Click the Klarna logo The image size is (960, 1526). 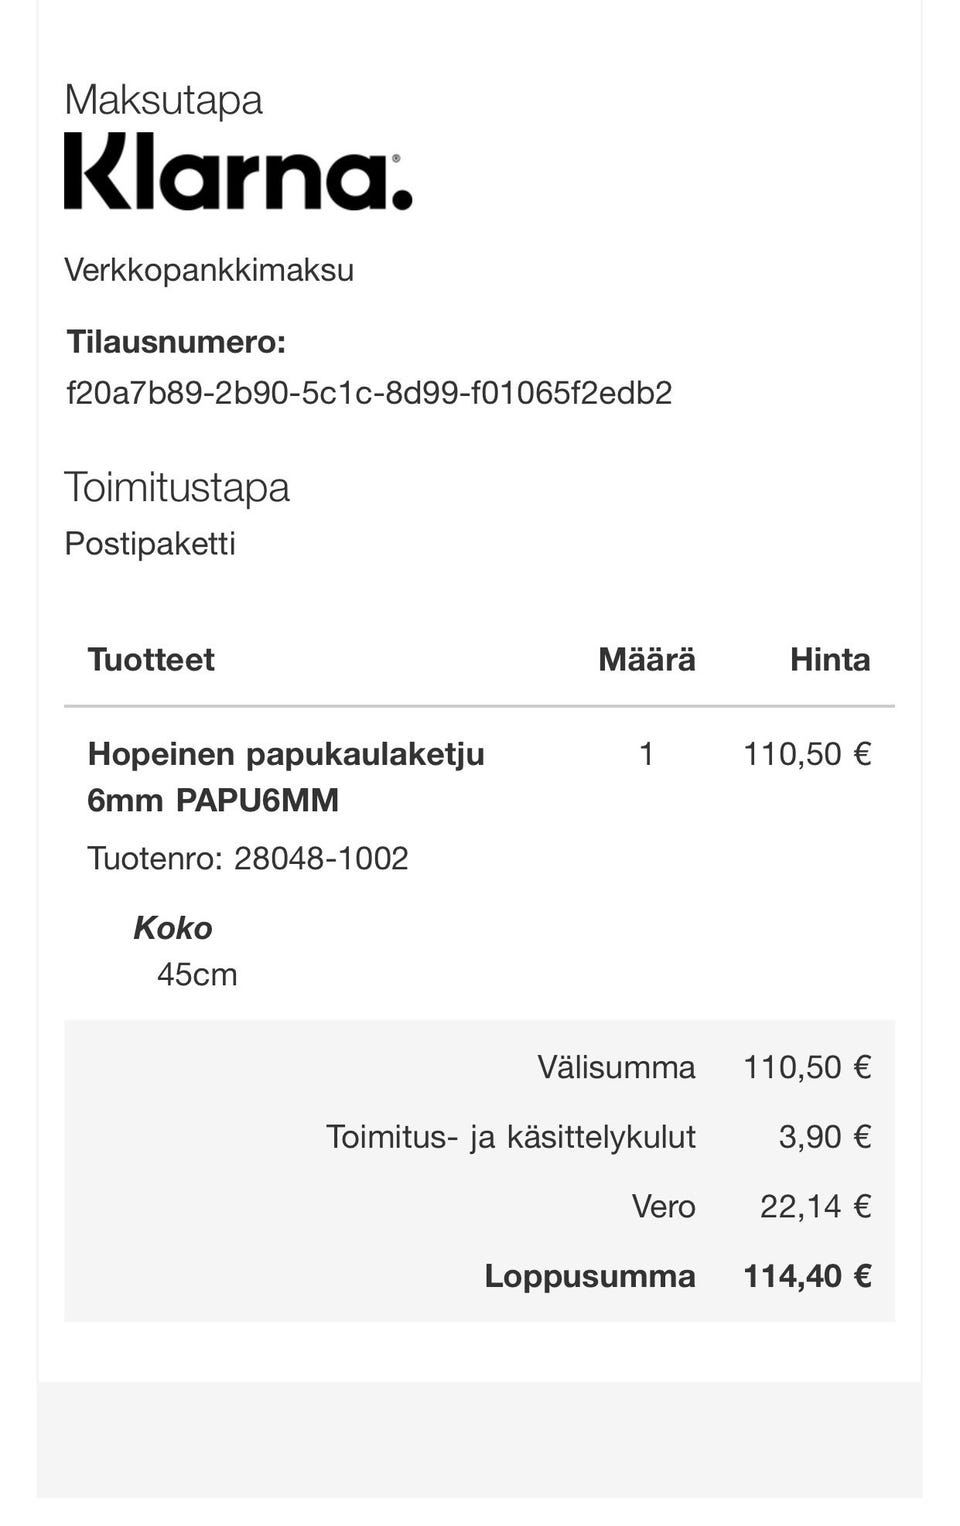click(x=238, y=172)
